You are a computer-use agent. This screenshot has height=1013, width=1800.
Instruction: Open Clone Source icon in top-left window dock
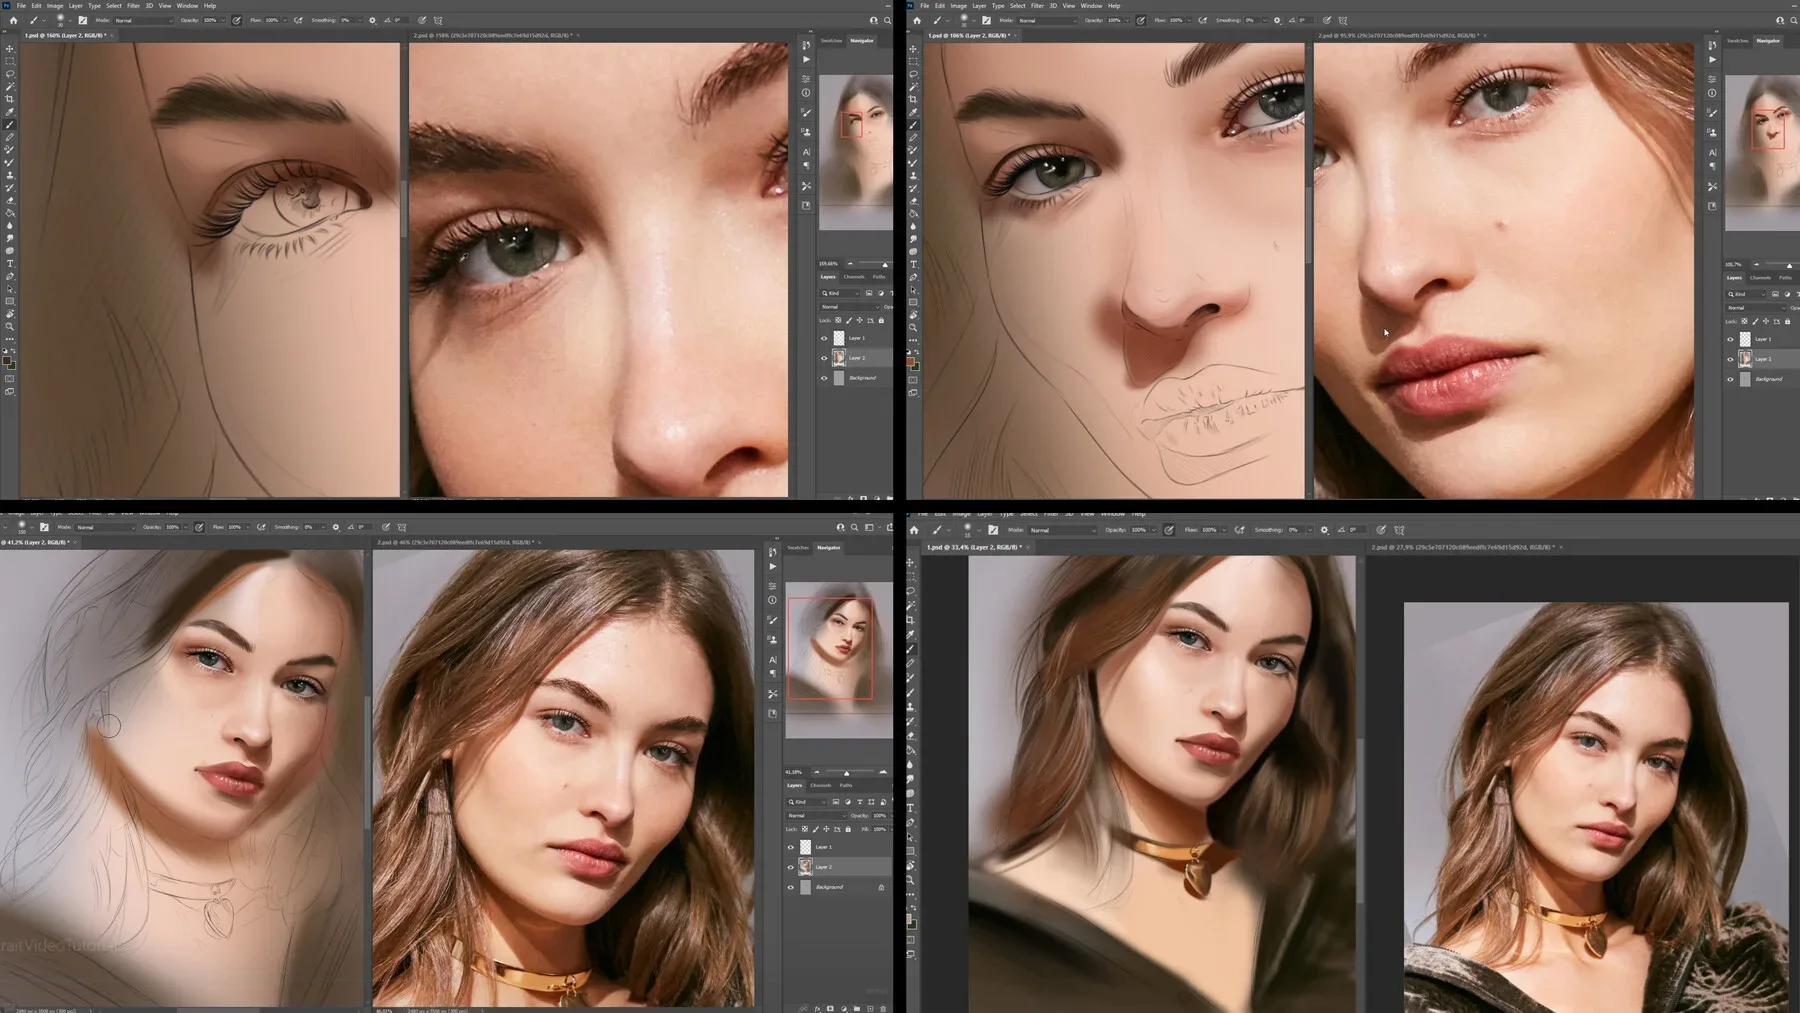[x=806, y=132]
